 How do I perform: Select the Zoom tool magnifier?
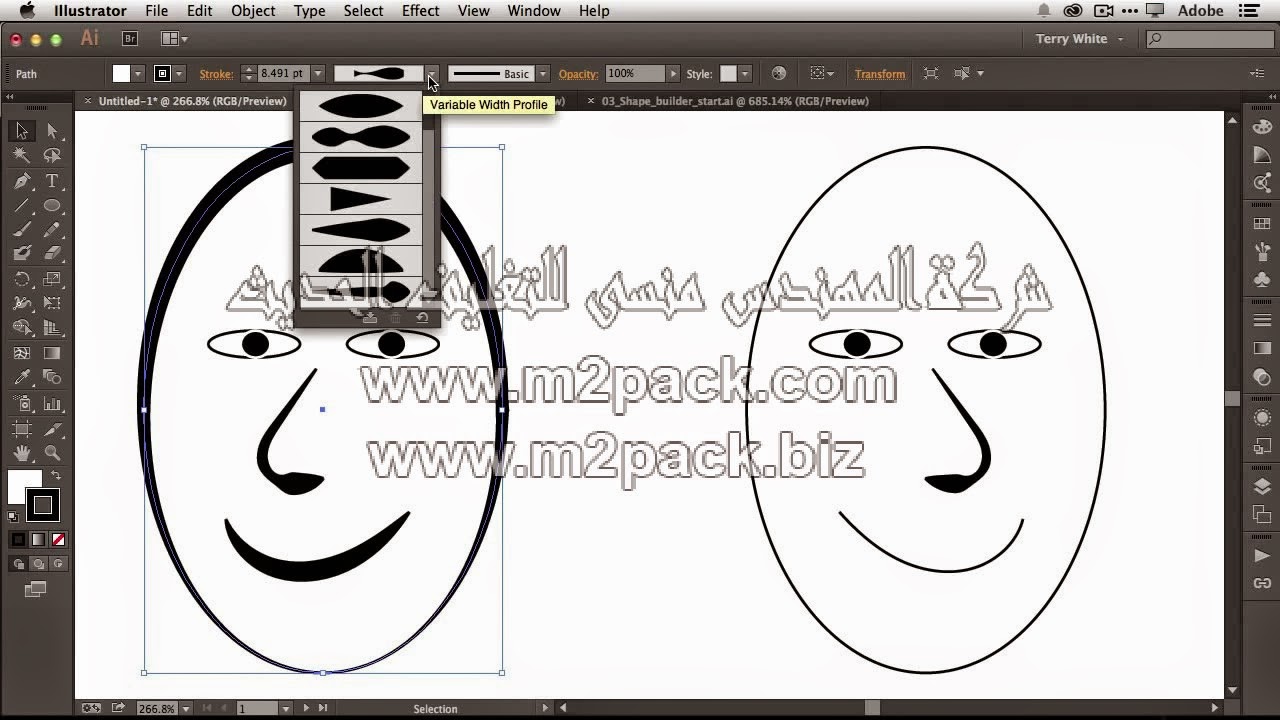[52, 454]
